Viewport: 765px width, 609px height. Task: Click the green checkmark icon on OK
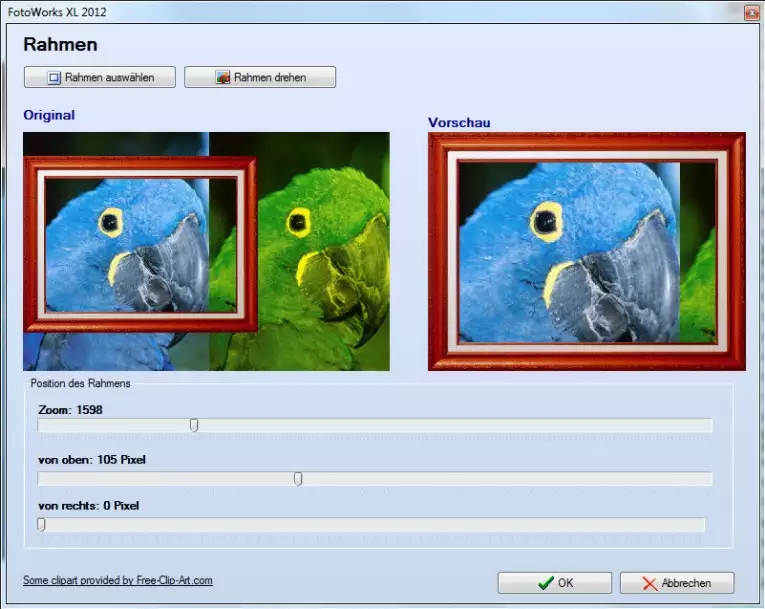pyautogui.click(x=545, y=583)
